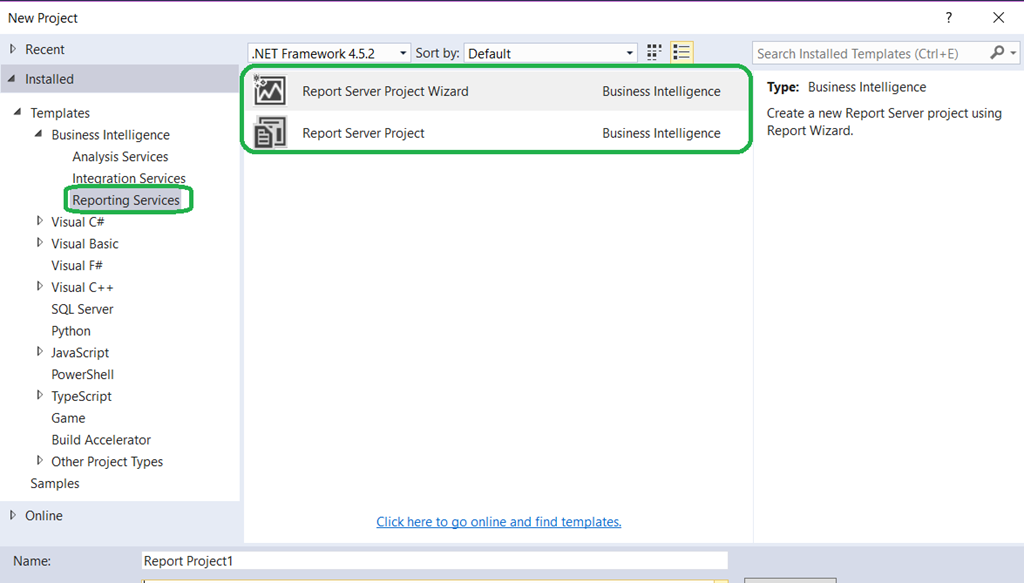Click the help question mark icon
The height and width of the screenshot is (583, 1024).
pyautogui.click(x=949, y=18)
